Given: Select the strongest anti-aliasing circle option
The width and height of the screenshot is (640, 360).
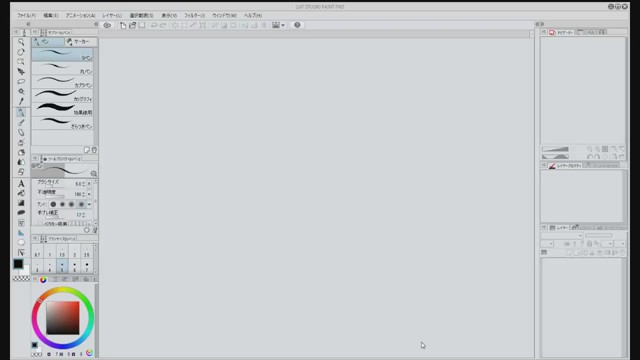Looking at the screenshot, I should point(81,204).
